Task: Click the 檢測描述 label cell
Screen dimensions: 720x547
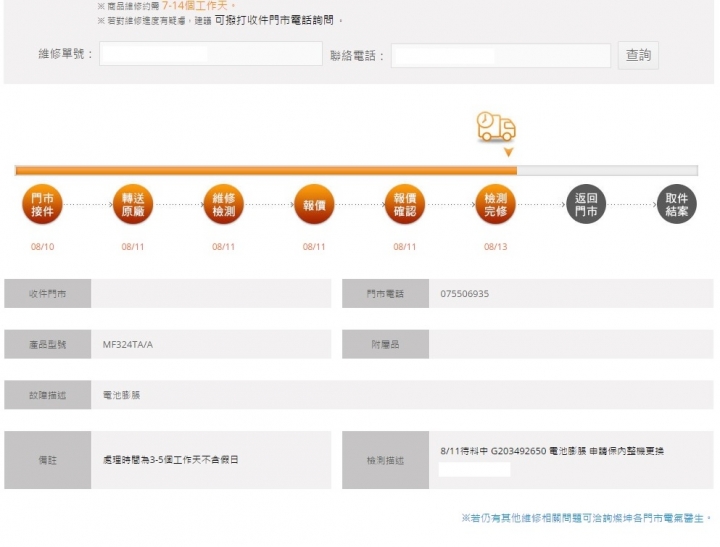Action: click(385, 460)
